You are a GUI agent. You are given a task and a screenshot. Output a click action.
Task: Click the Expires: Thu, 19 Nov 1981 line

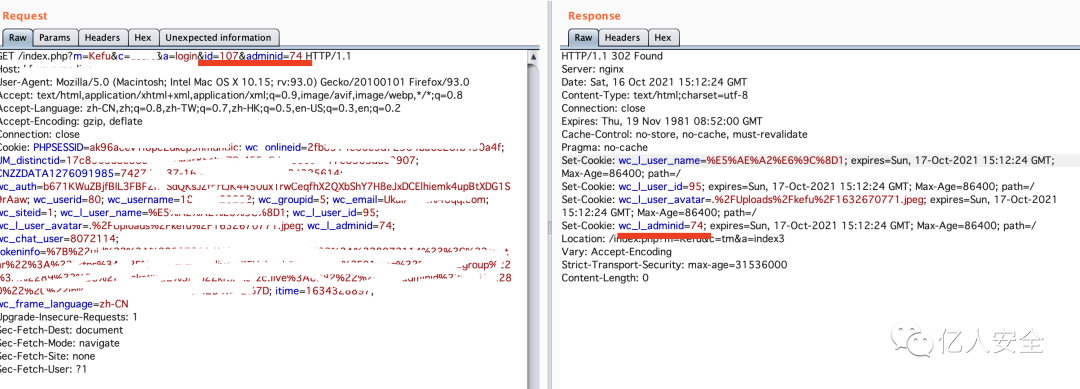click(662, 122)
